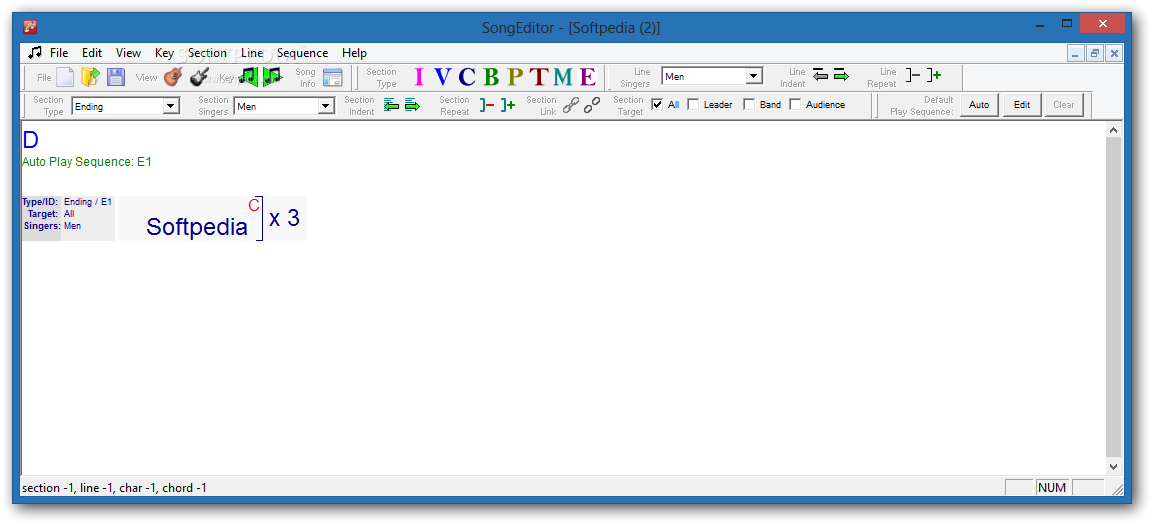Minimize the inner document window
The height and width of the screenshot is (524, 1152).
click(1076, 53)
